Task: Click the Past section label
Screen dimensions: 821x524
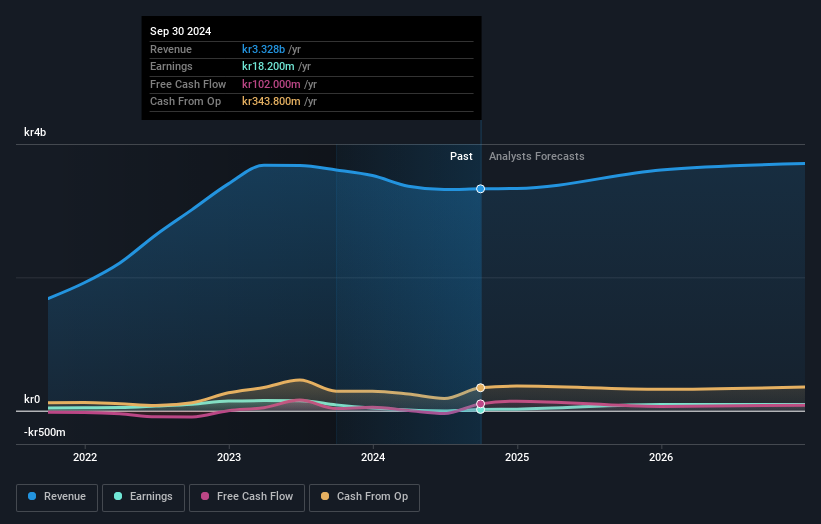Action: tap(461, 157)
